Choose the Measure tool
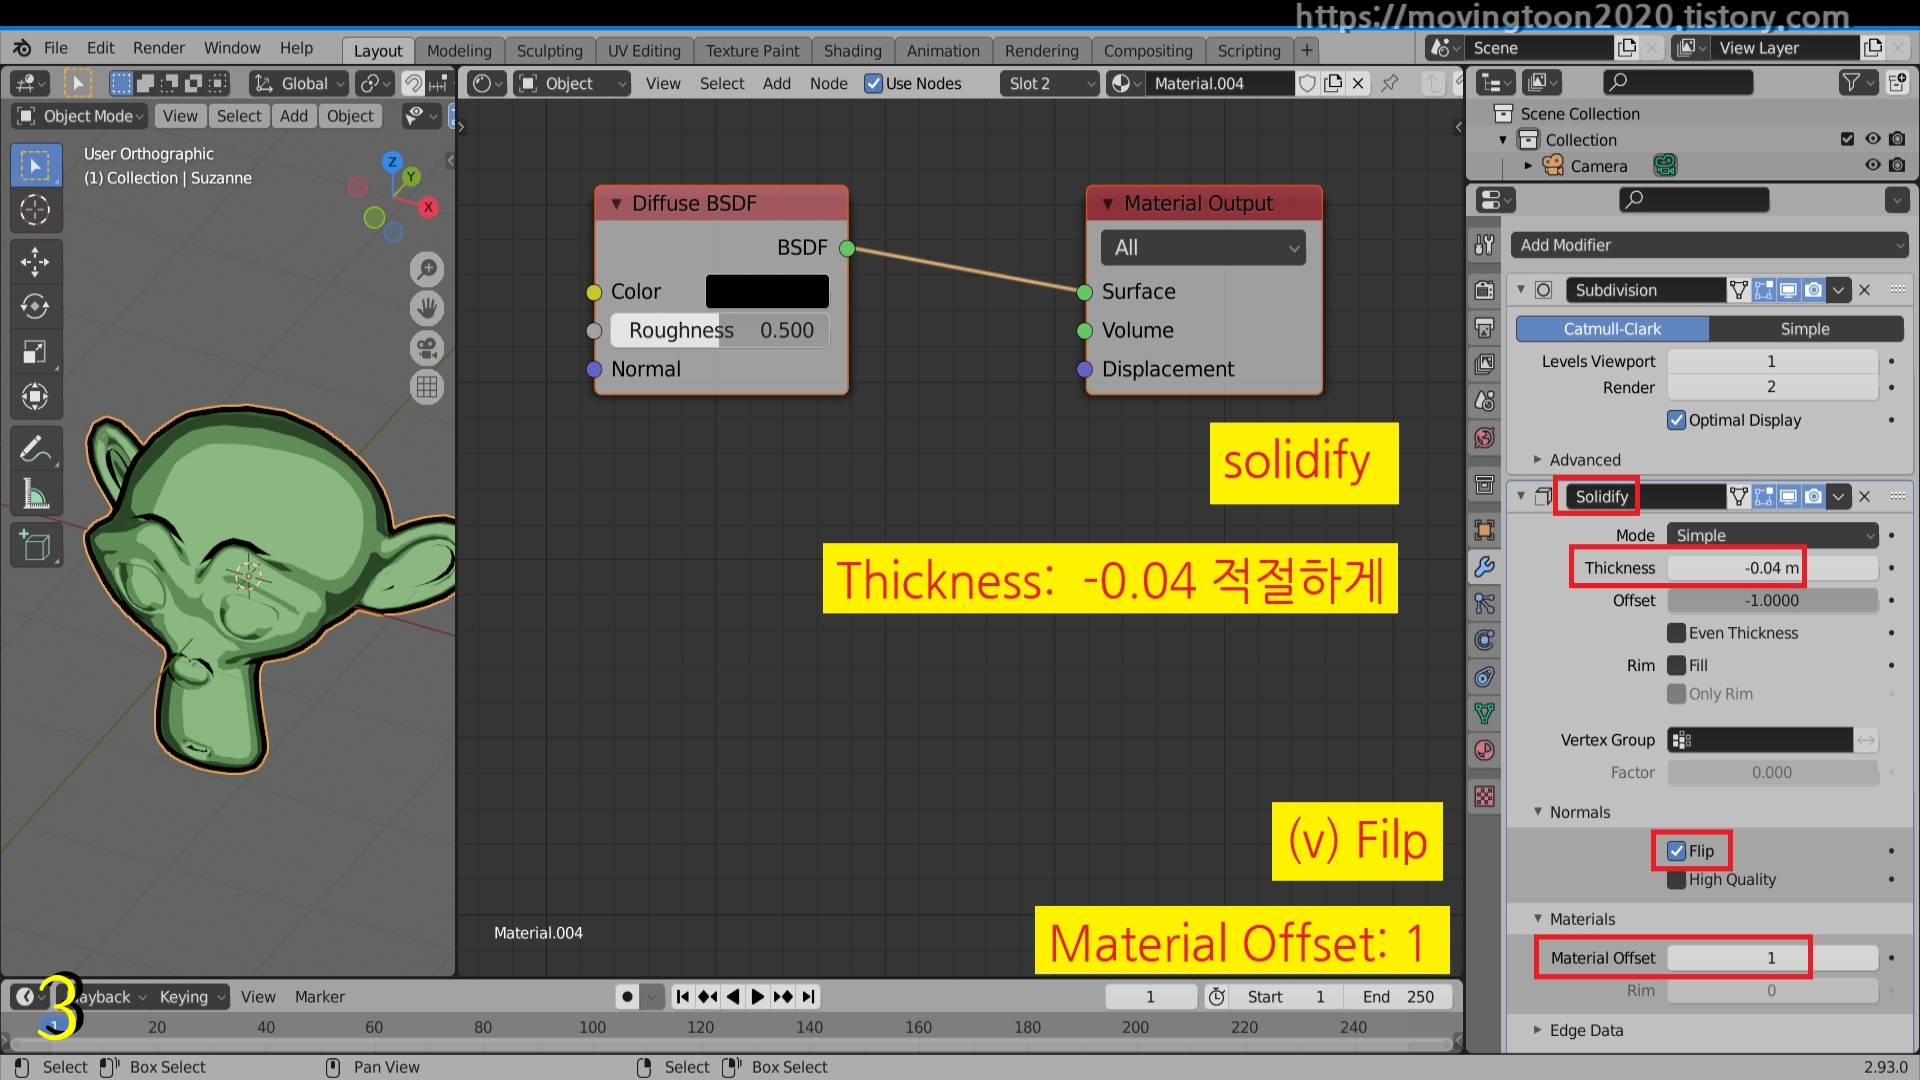Screen dimensions: 1920x1080 point(35,494)
